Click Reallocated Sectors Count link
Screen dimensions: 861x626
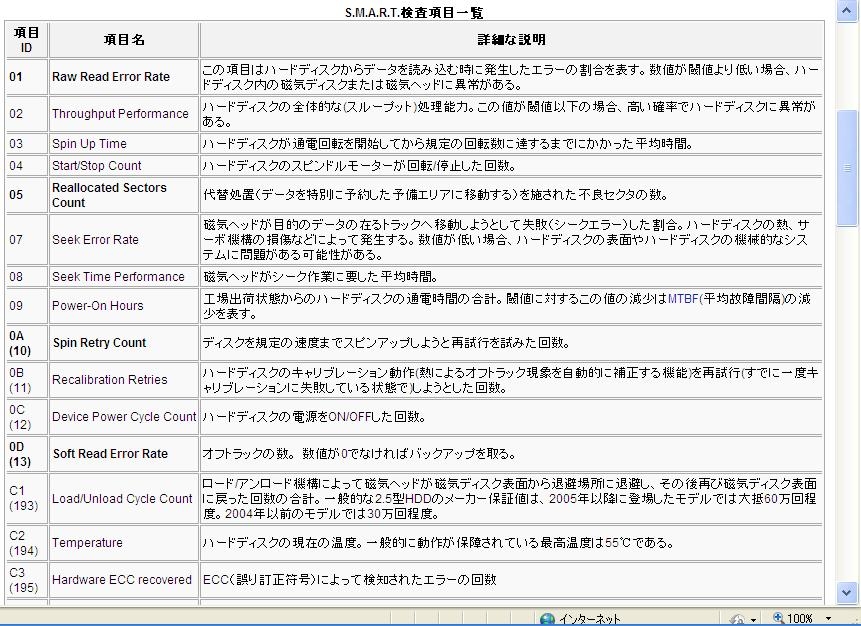click(109, 195)
